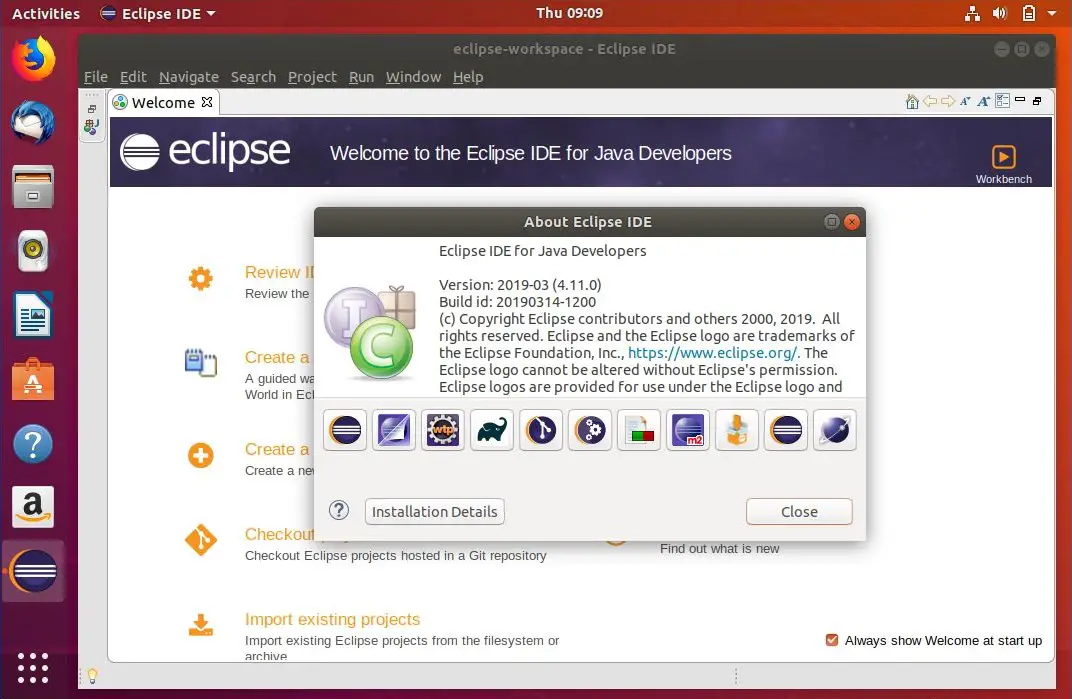This screenshot has height=699, width=1072.
Task: Open the Workbench from the Welcome banner
Action: [1003, 164]
